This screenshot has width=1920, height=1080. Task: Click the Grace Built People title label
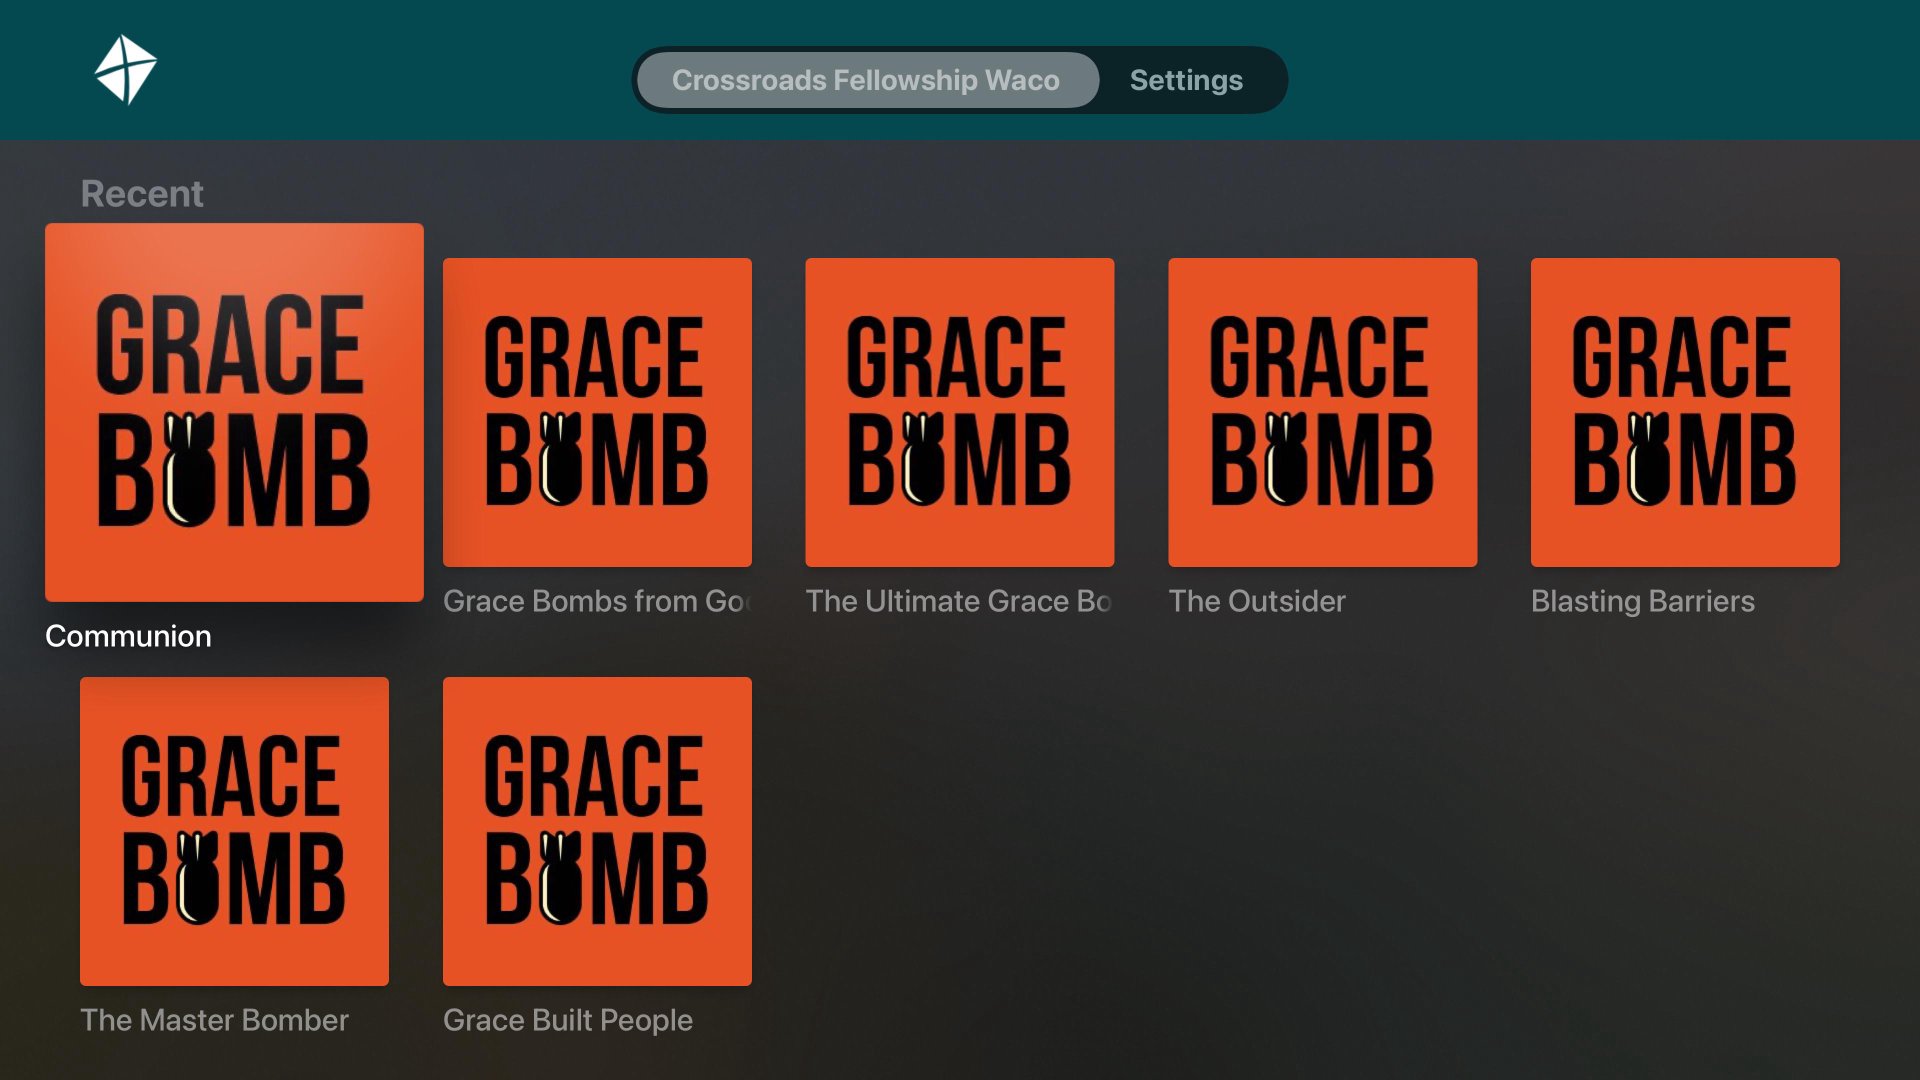pyautogui.click(x=567, y=1020)
